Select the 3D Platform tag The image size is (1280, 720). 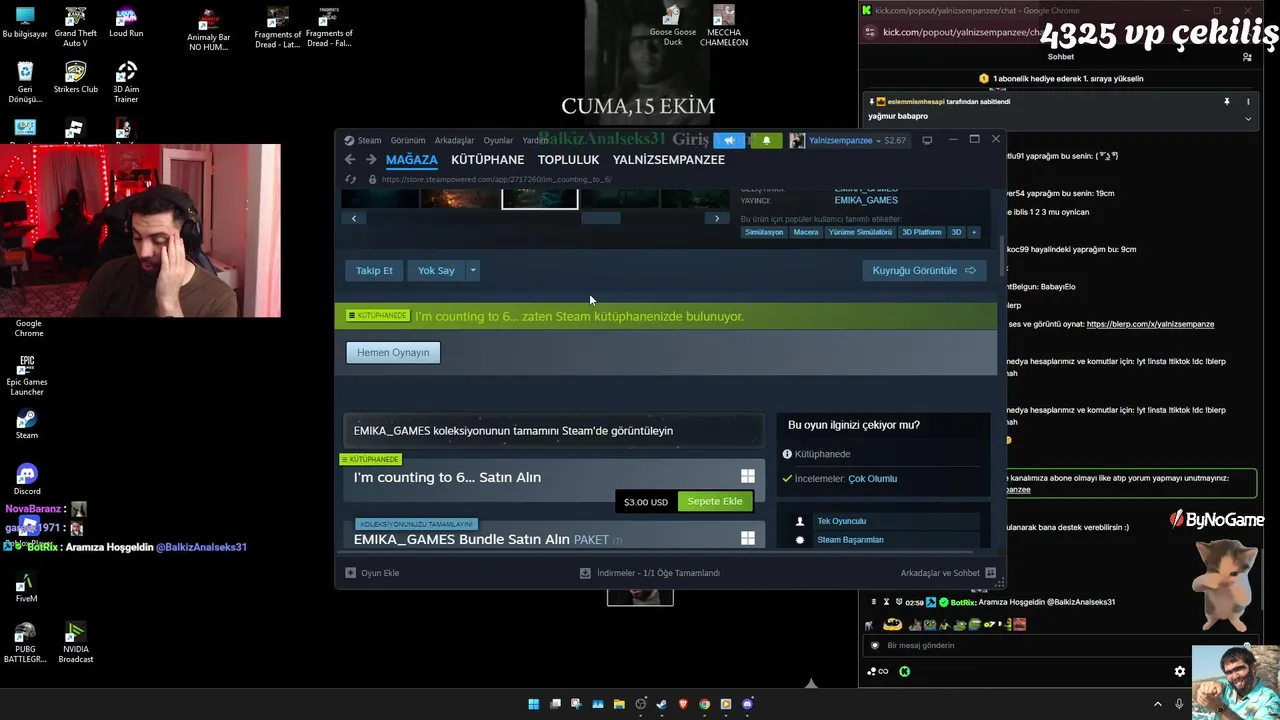pos(922,232)
